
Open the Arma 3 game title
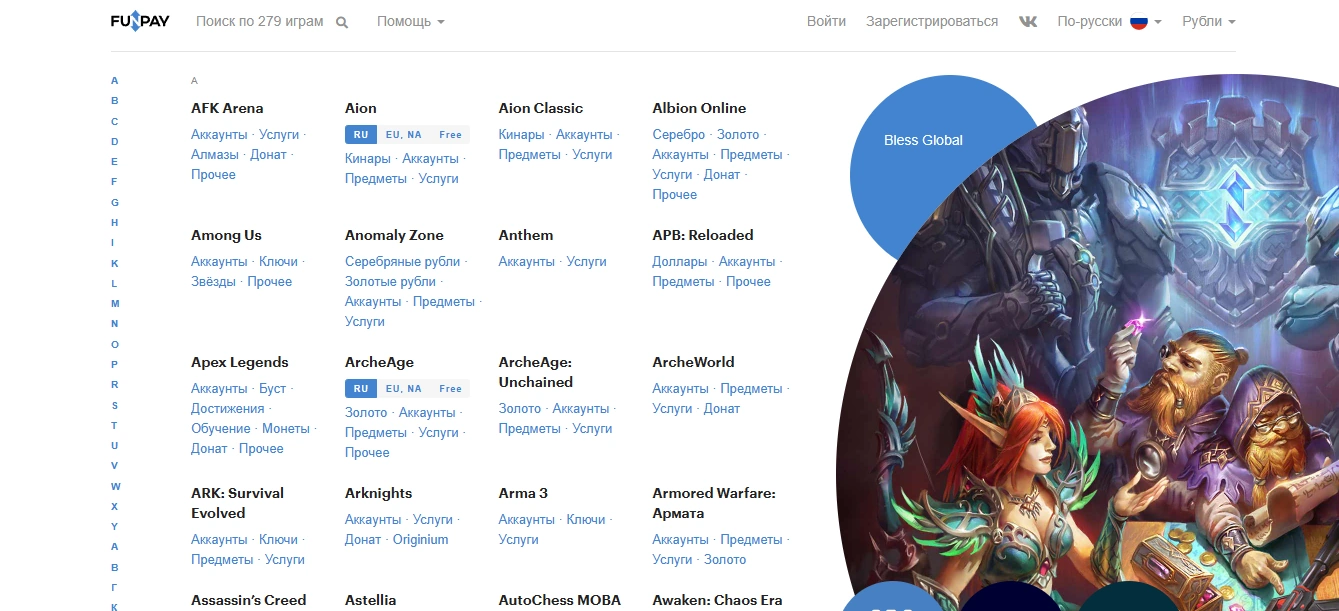[523, 493]
